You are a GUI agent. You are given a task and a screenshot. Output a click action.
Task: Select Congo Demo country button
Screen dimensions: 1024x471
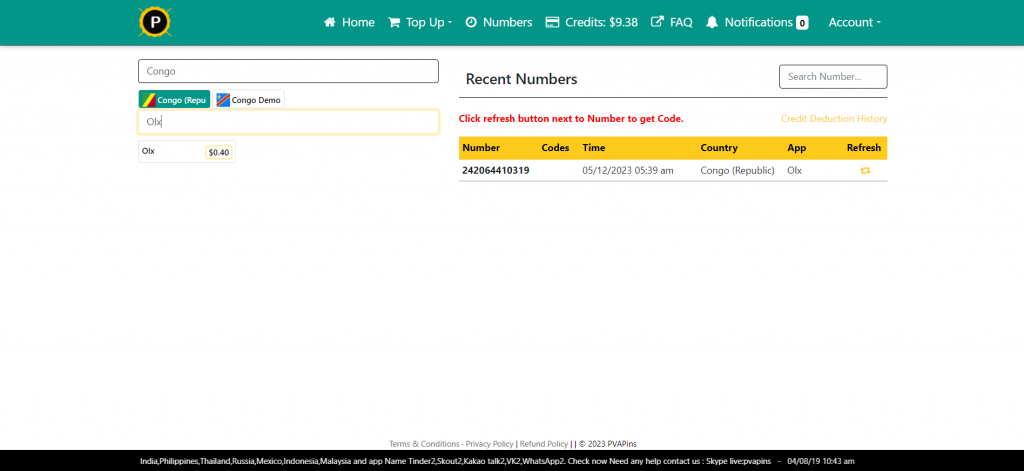pyautogui.click(x=249, y=100)
